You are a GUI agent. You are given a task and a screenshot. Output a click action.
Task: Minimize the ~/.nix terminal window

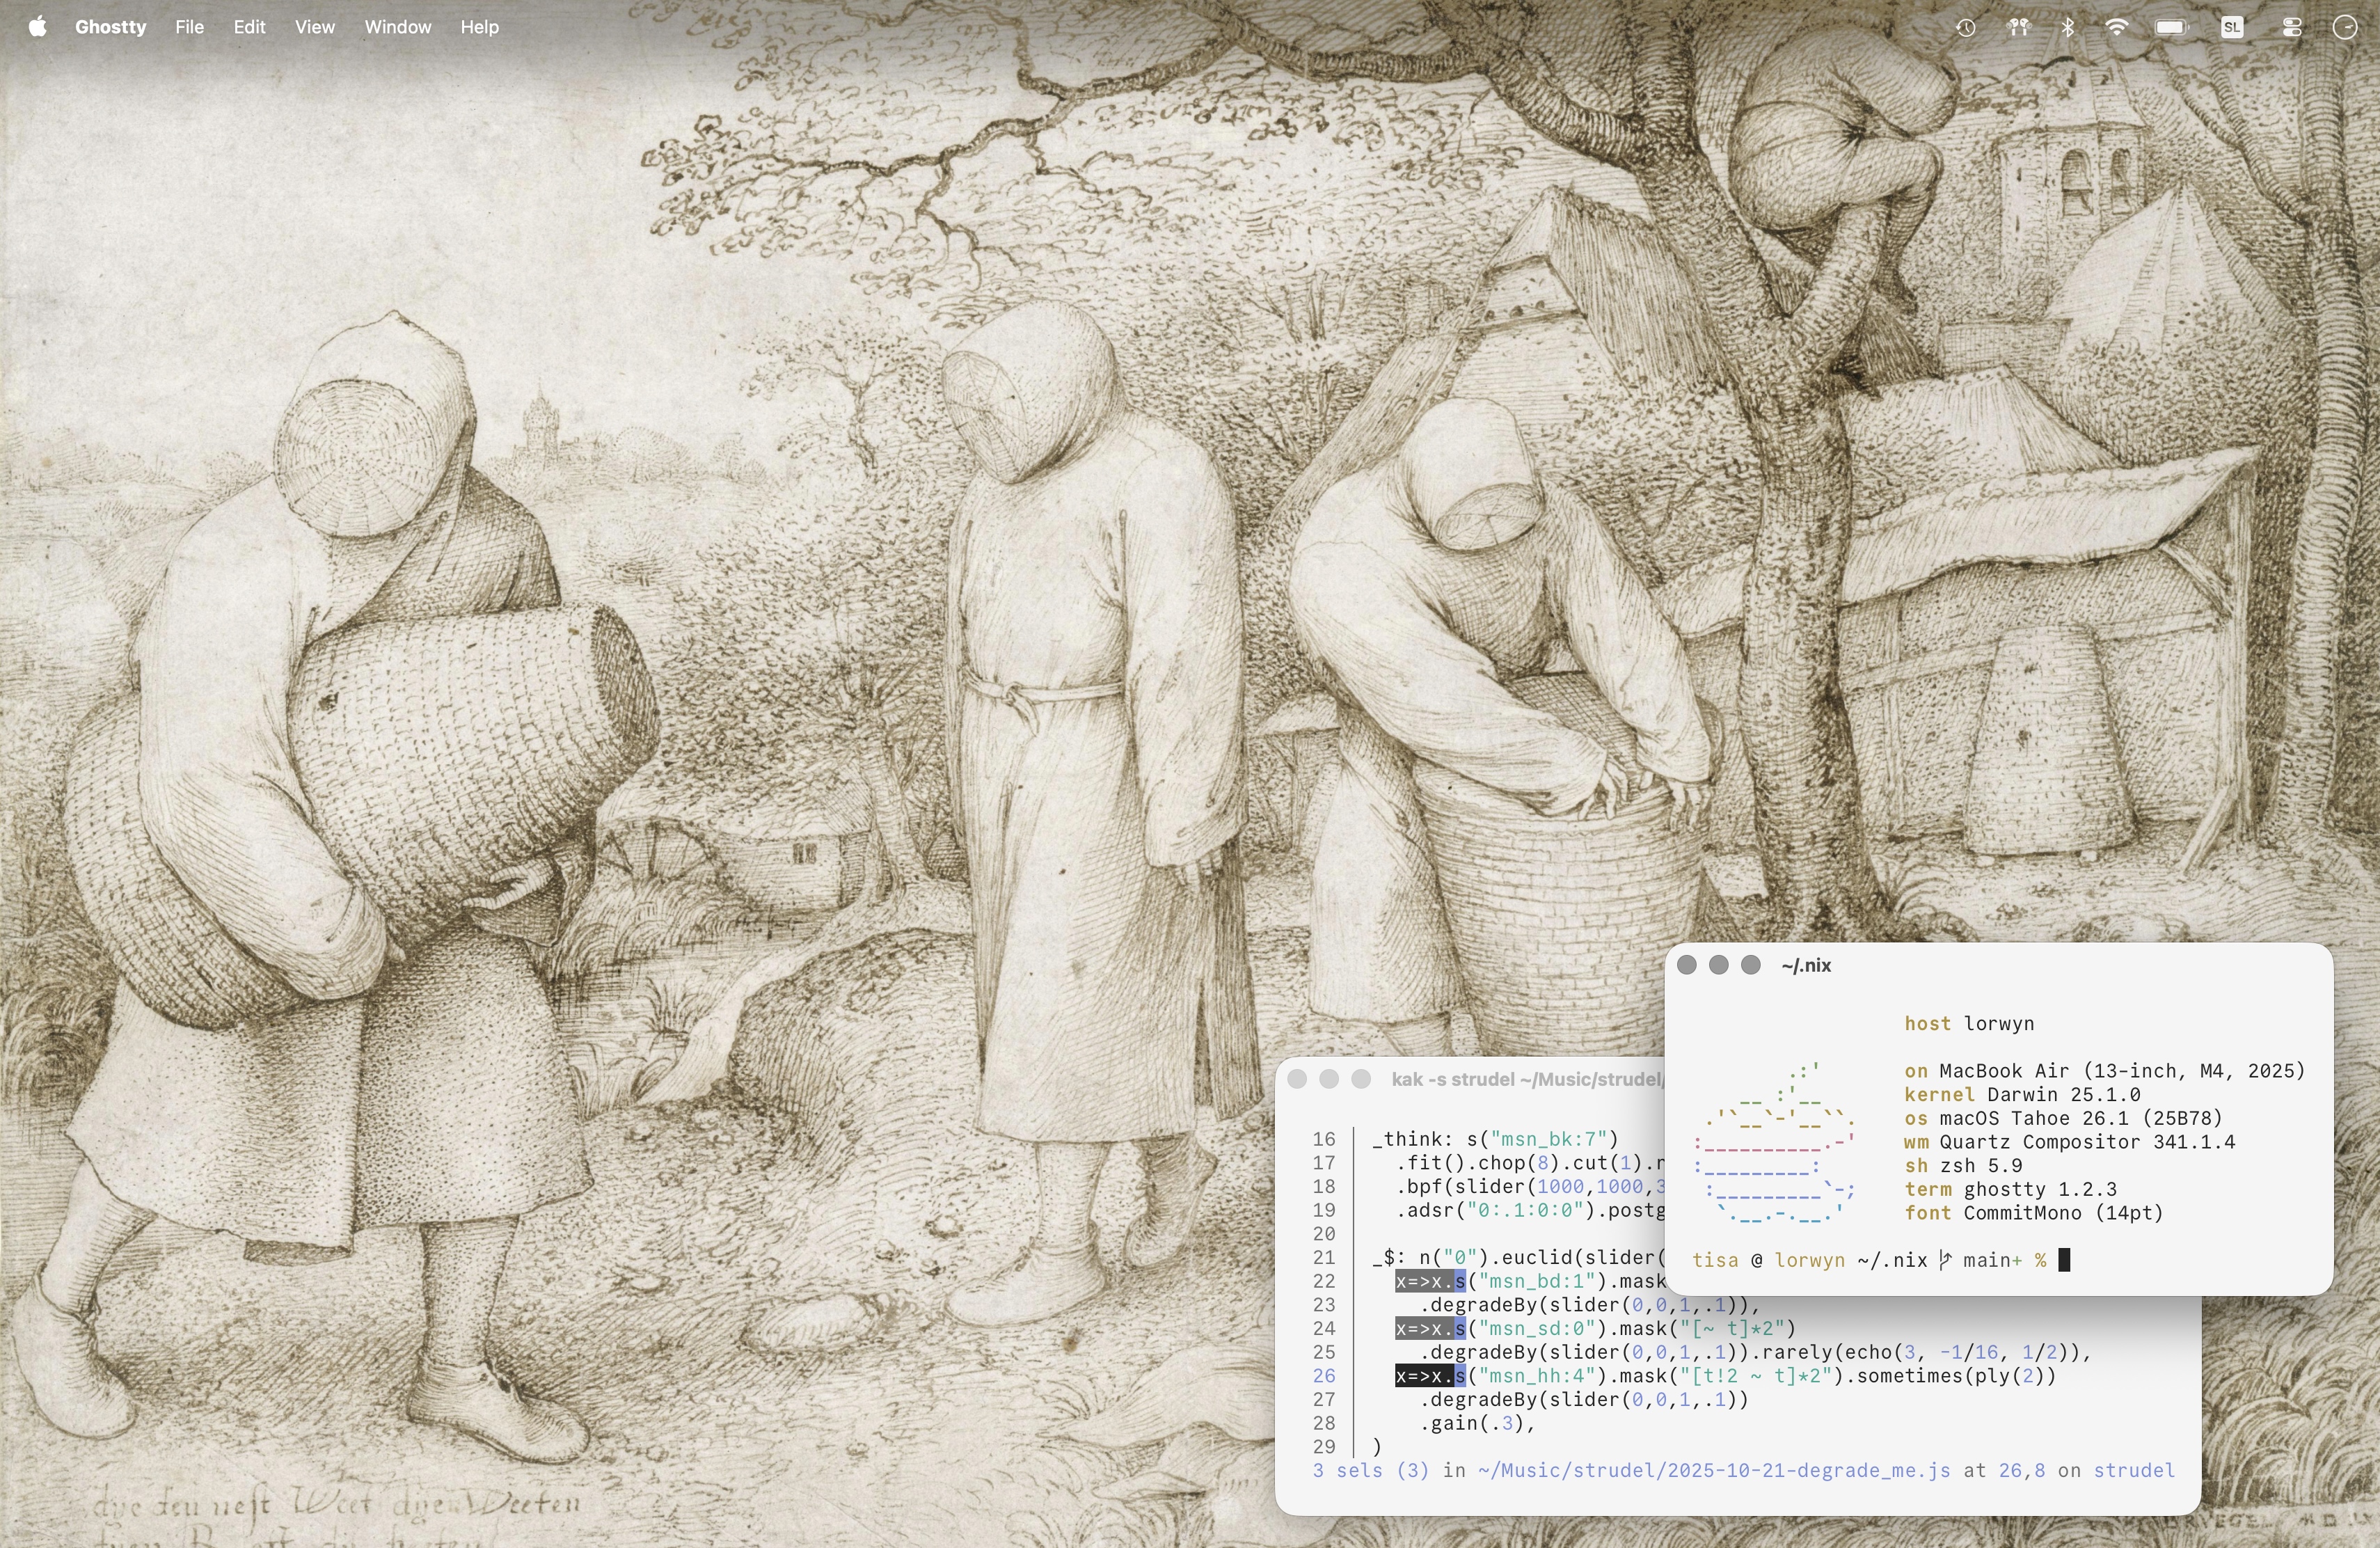click(1718, 965)
